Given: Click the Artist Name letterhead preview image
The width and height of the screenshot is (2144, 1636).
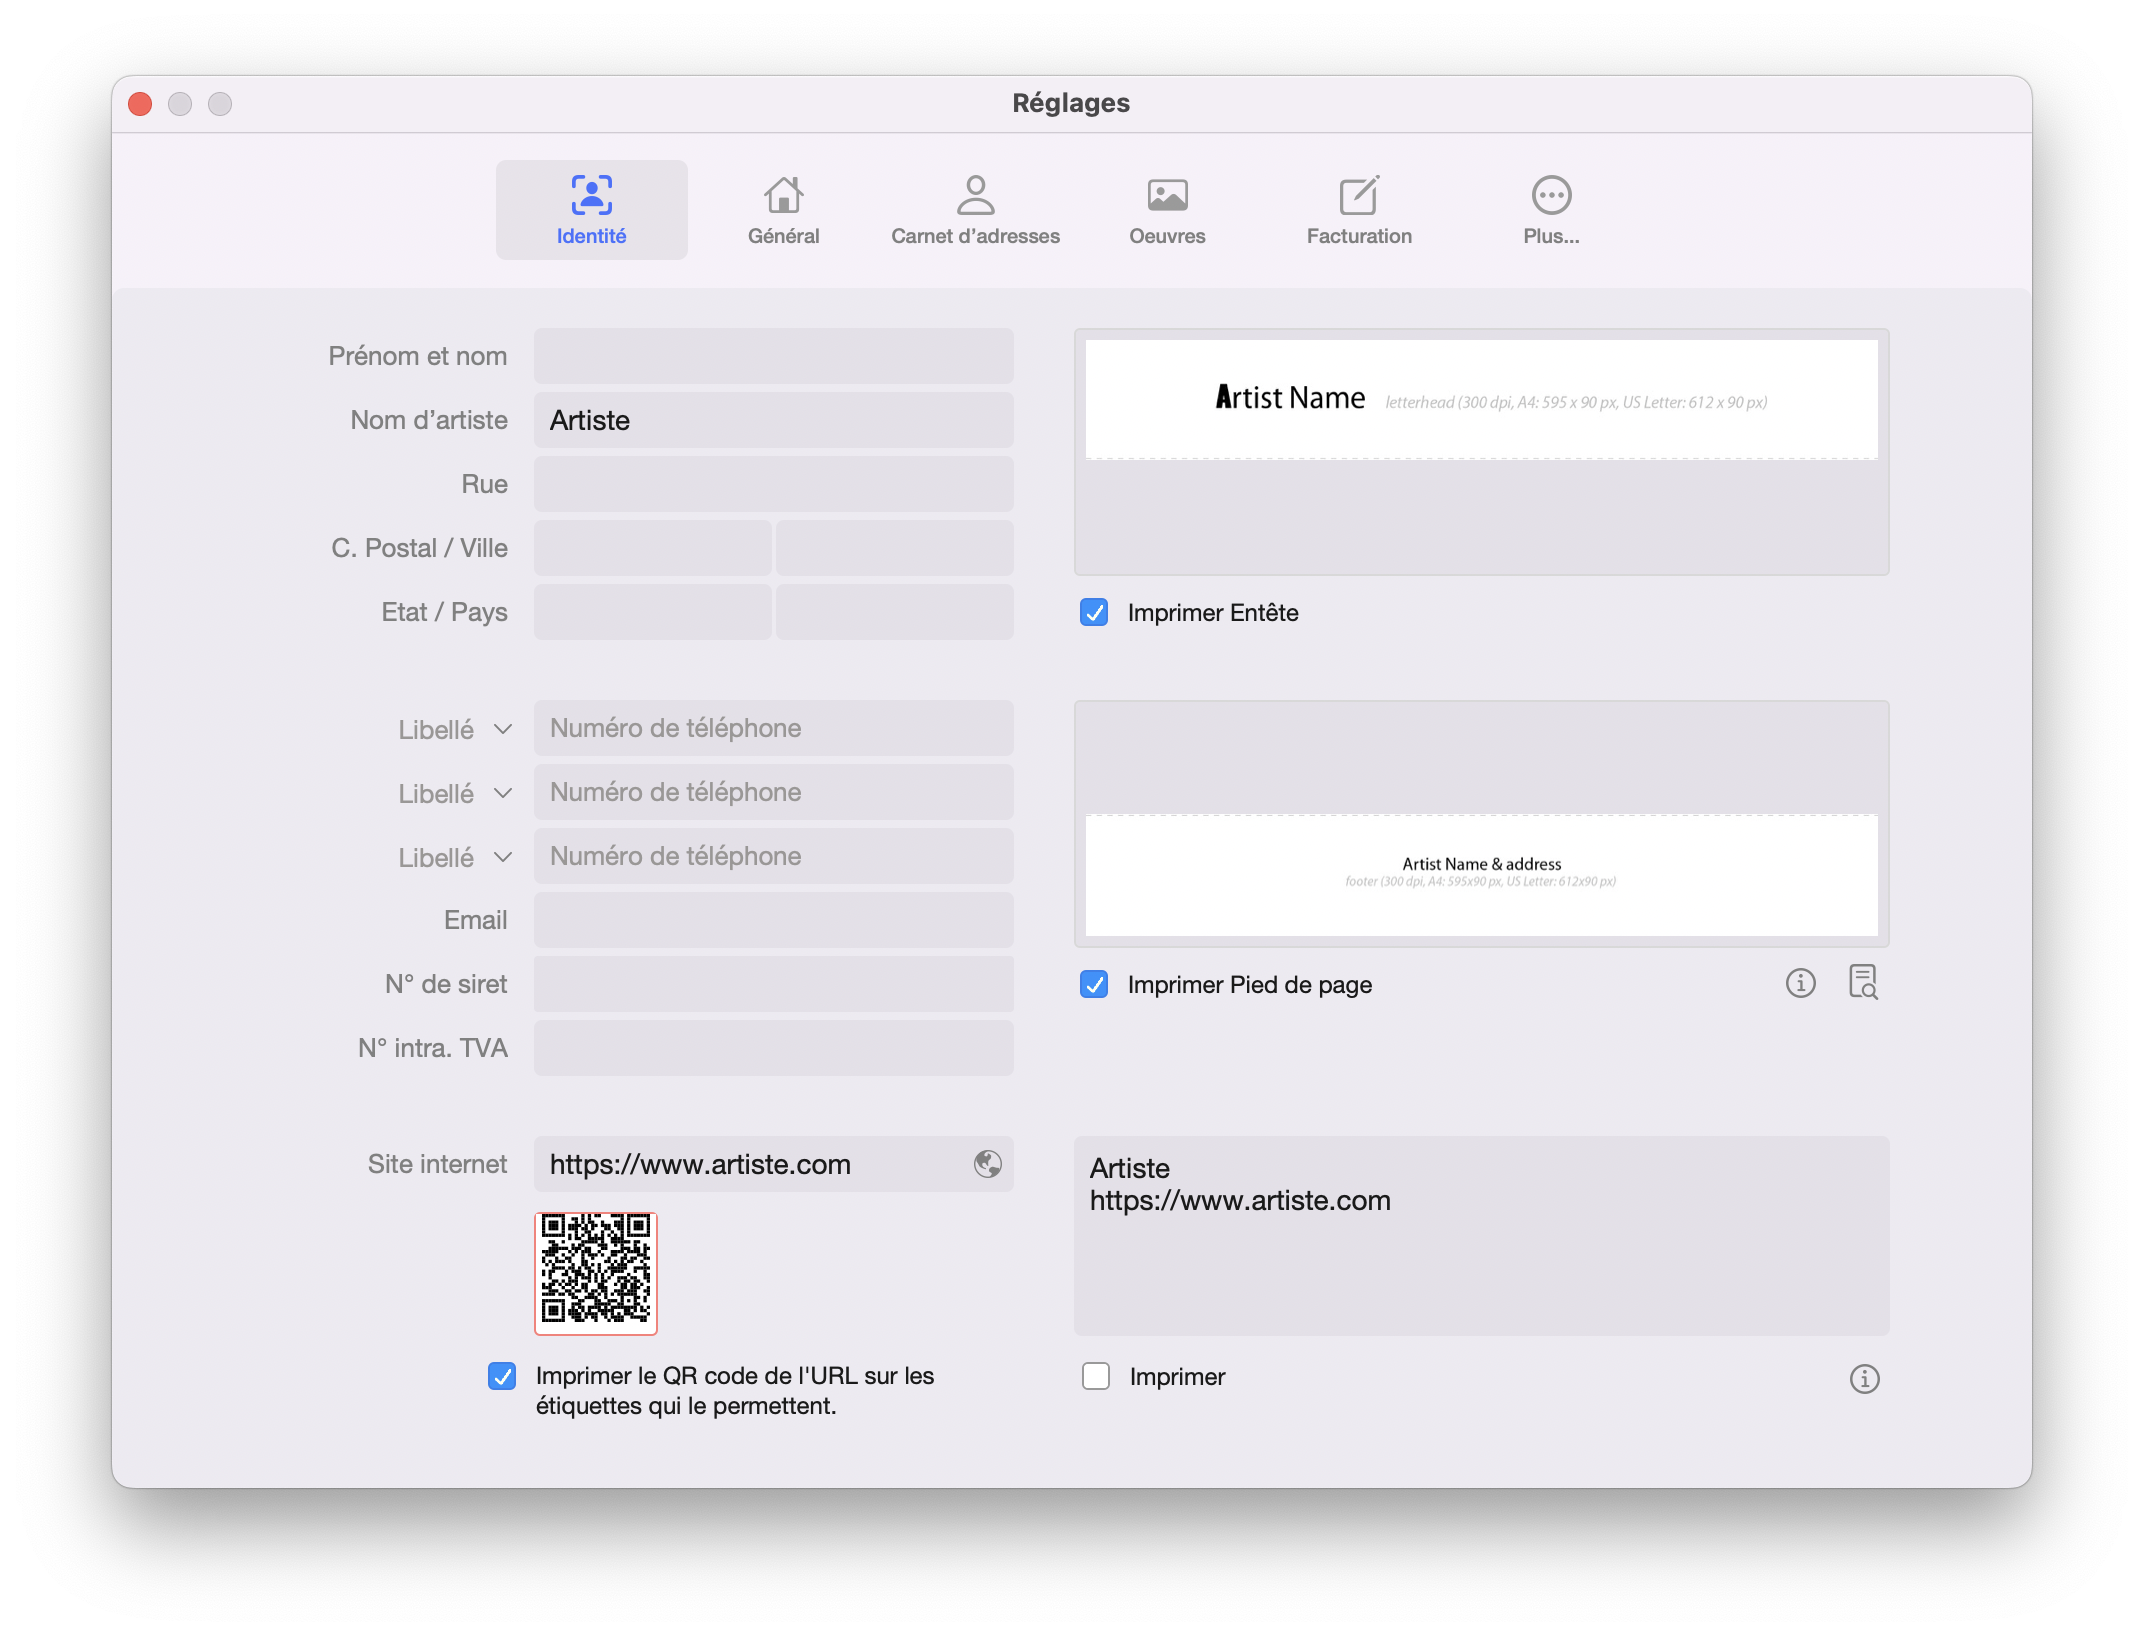Looking at the screenshot, I should (x=1481, y=400).
